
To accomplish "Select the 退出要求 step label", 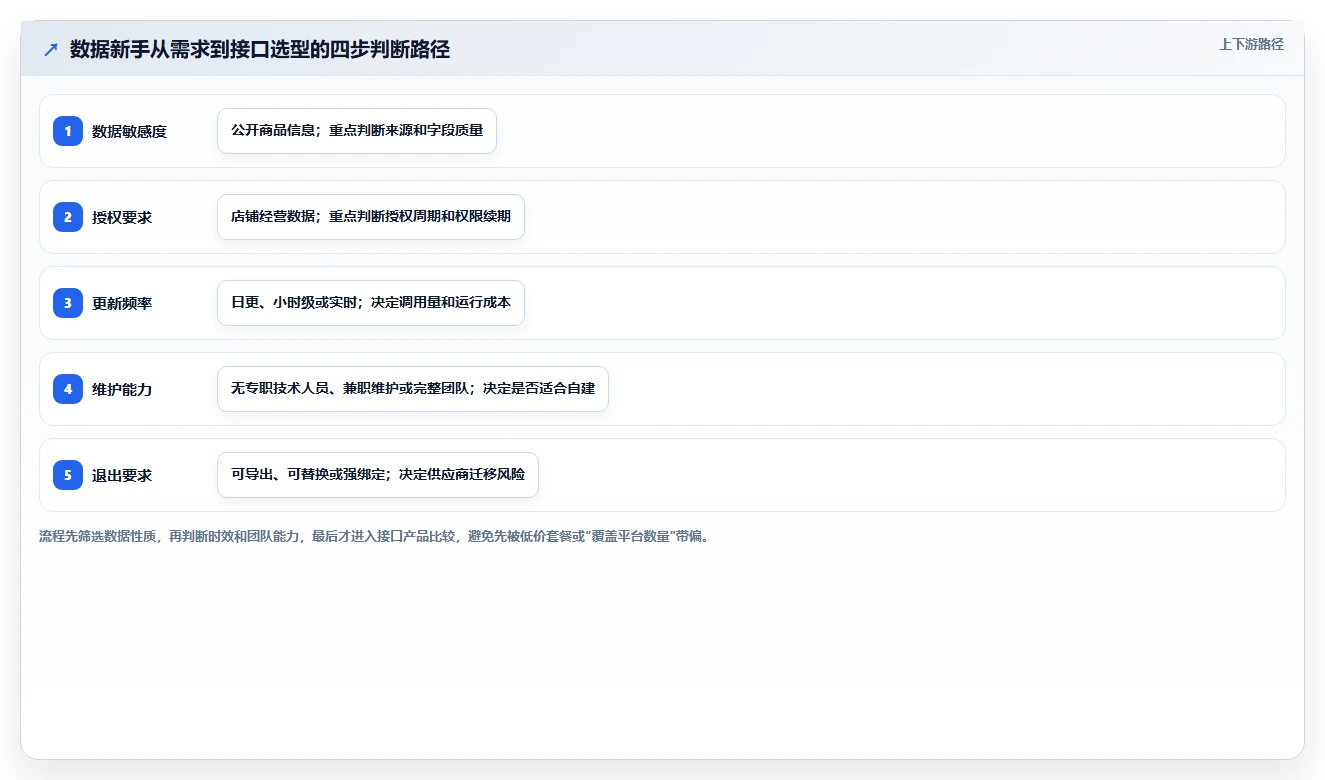I will coord(122,475).
